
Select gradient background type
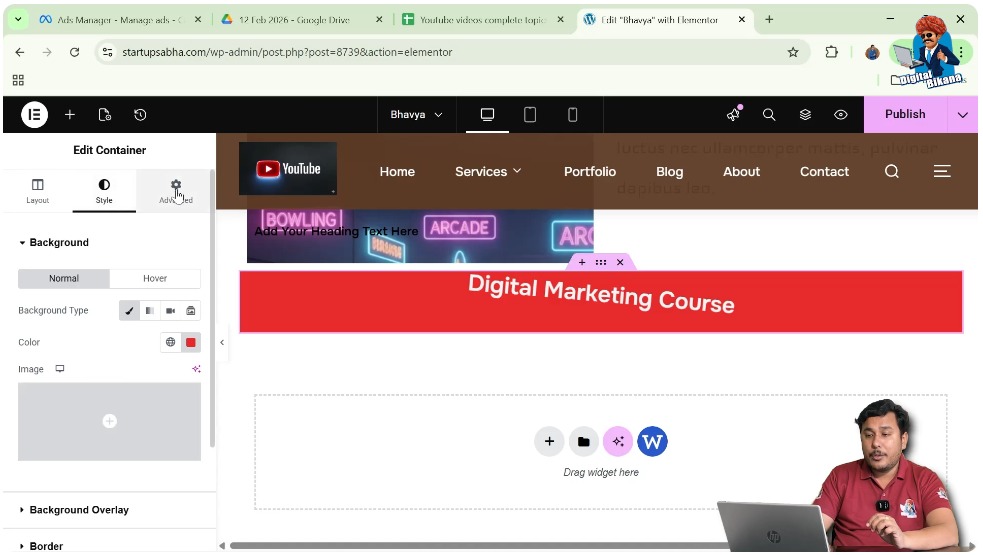[x=150, y=311]
